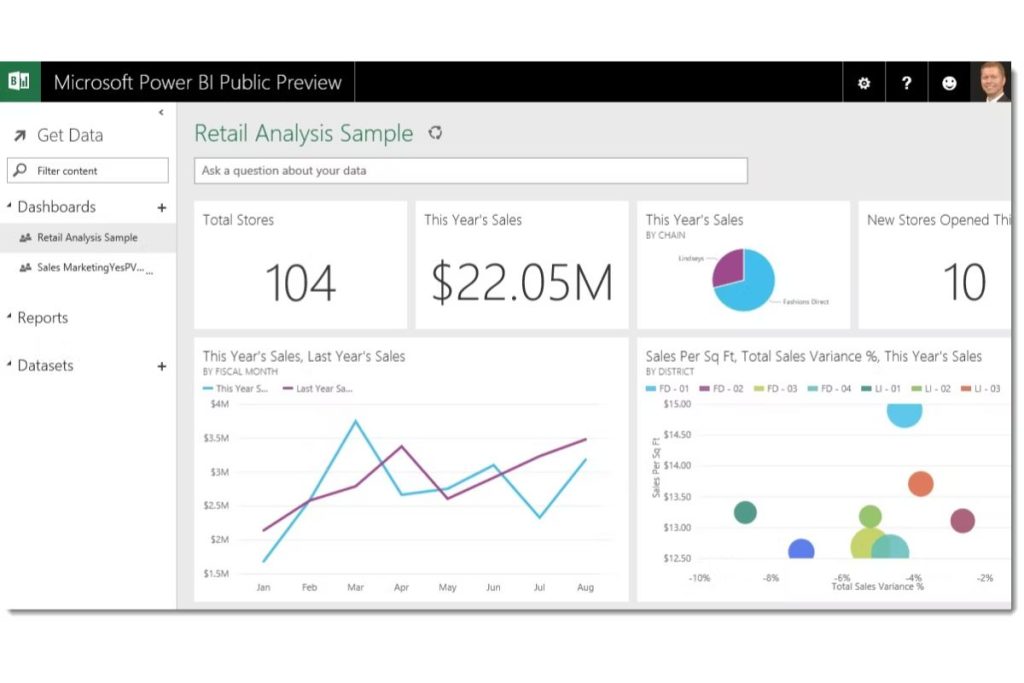
Task: Click LI - 03 legend entry
Action: click(x=980, y=389)
